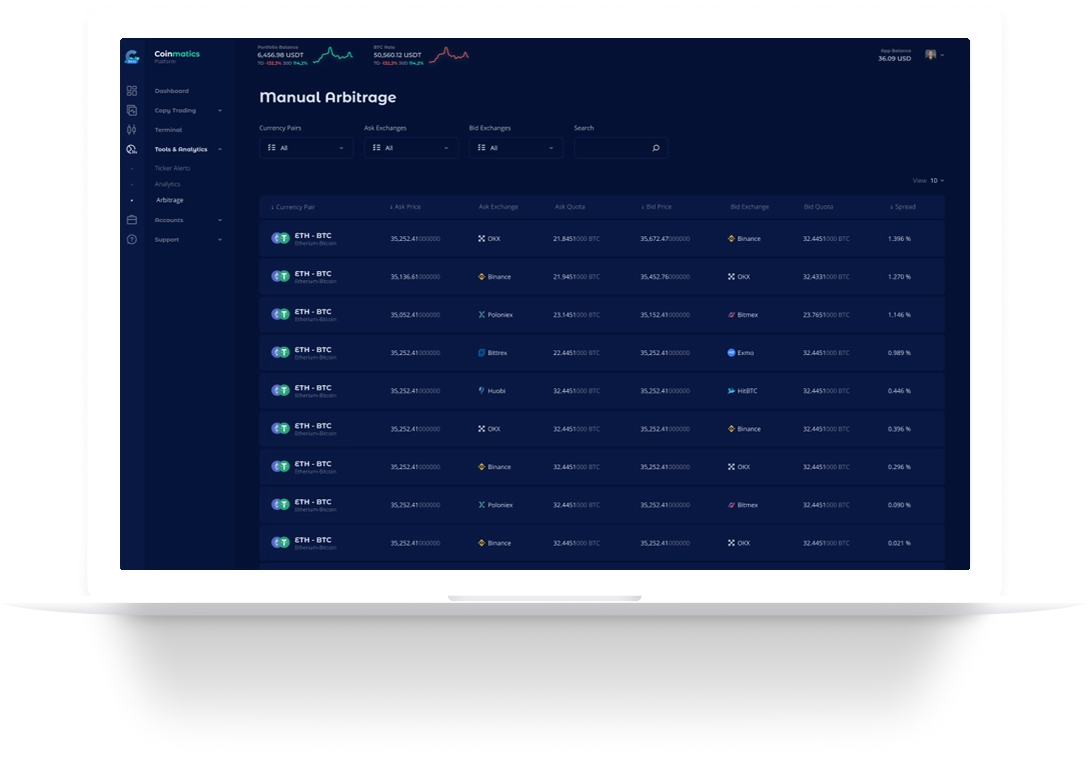Go to Dashboard in the sidebar
Screen dimensions: 1088x768
click(x=171, y=91)
